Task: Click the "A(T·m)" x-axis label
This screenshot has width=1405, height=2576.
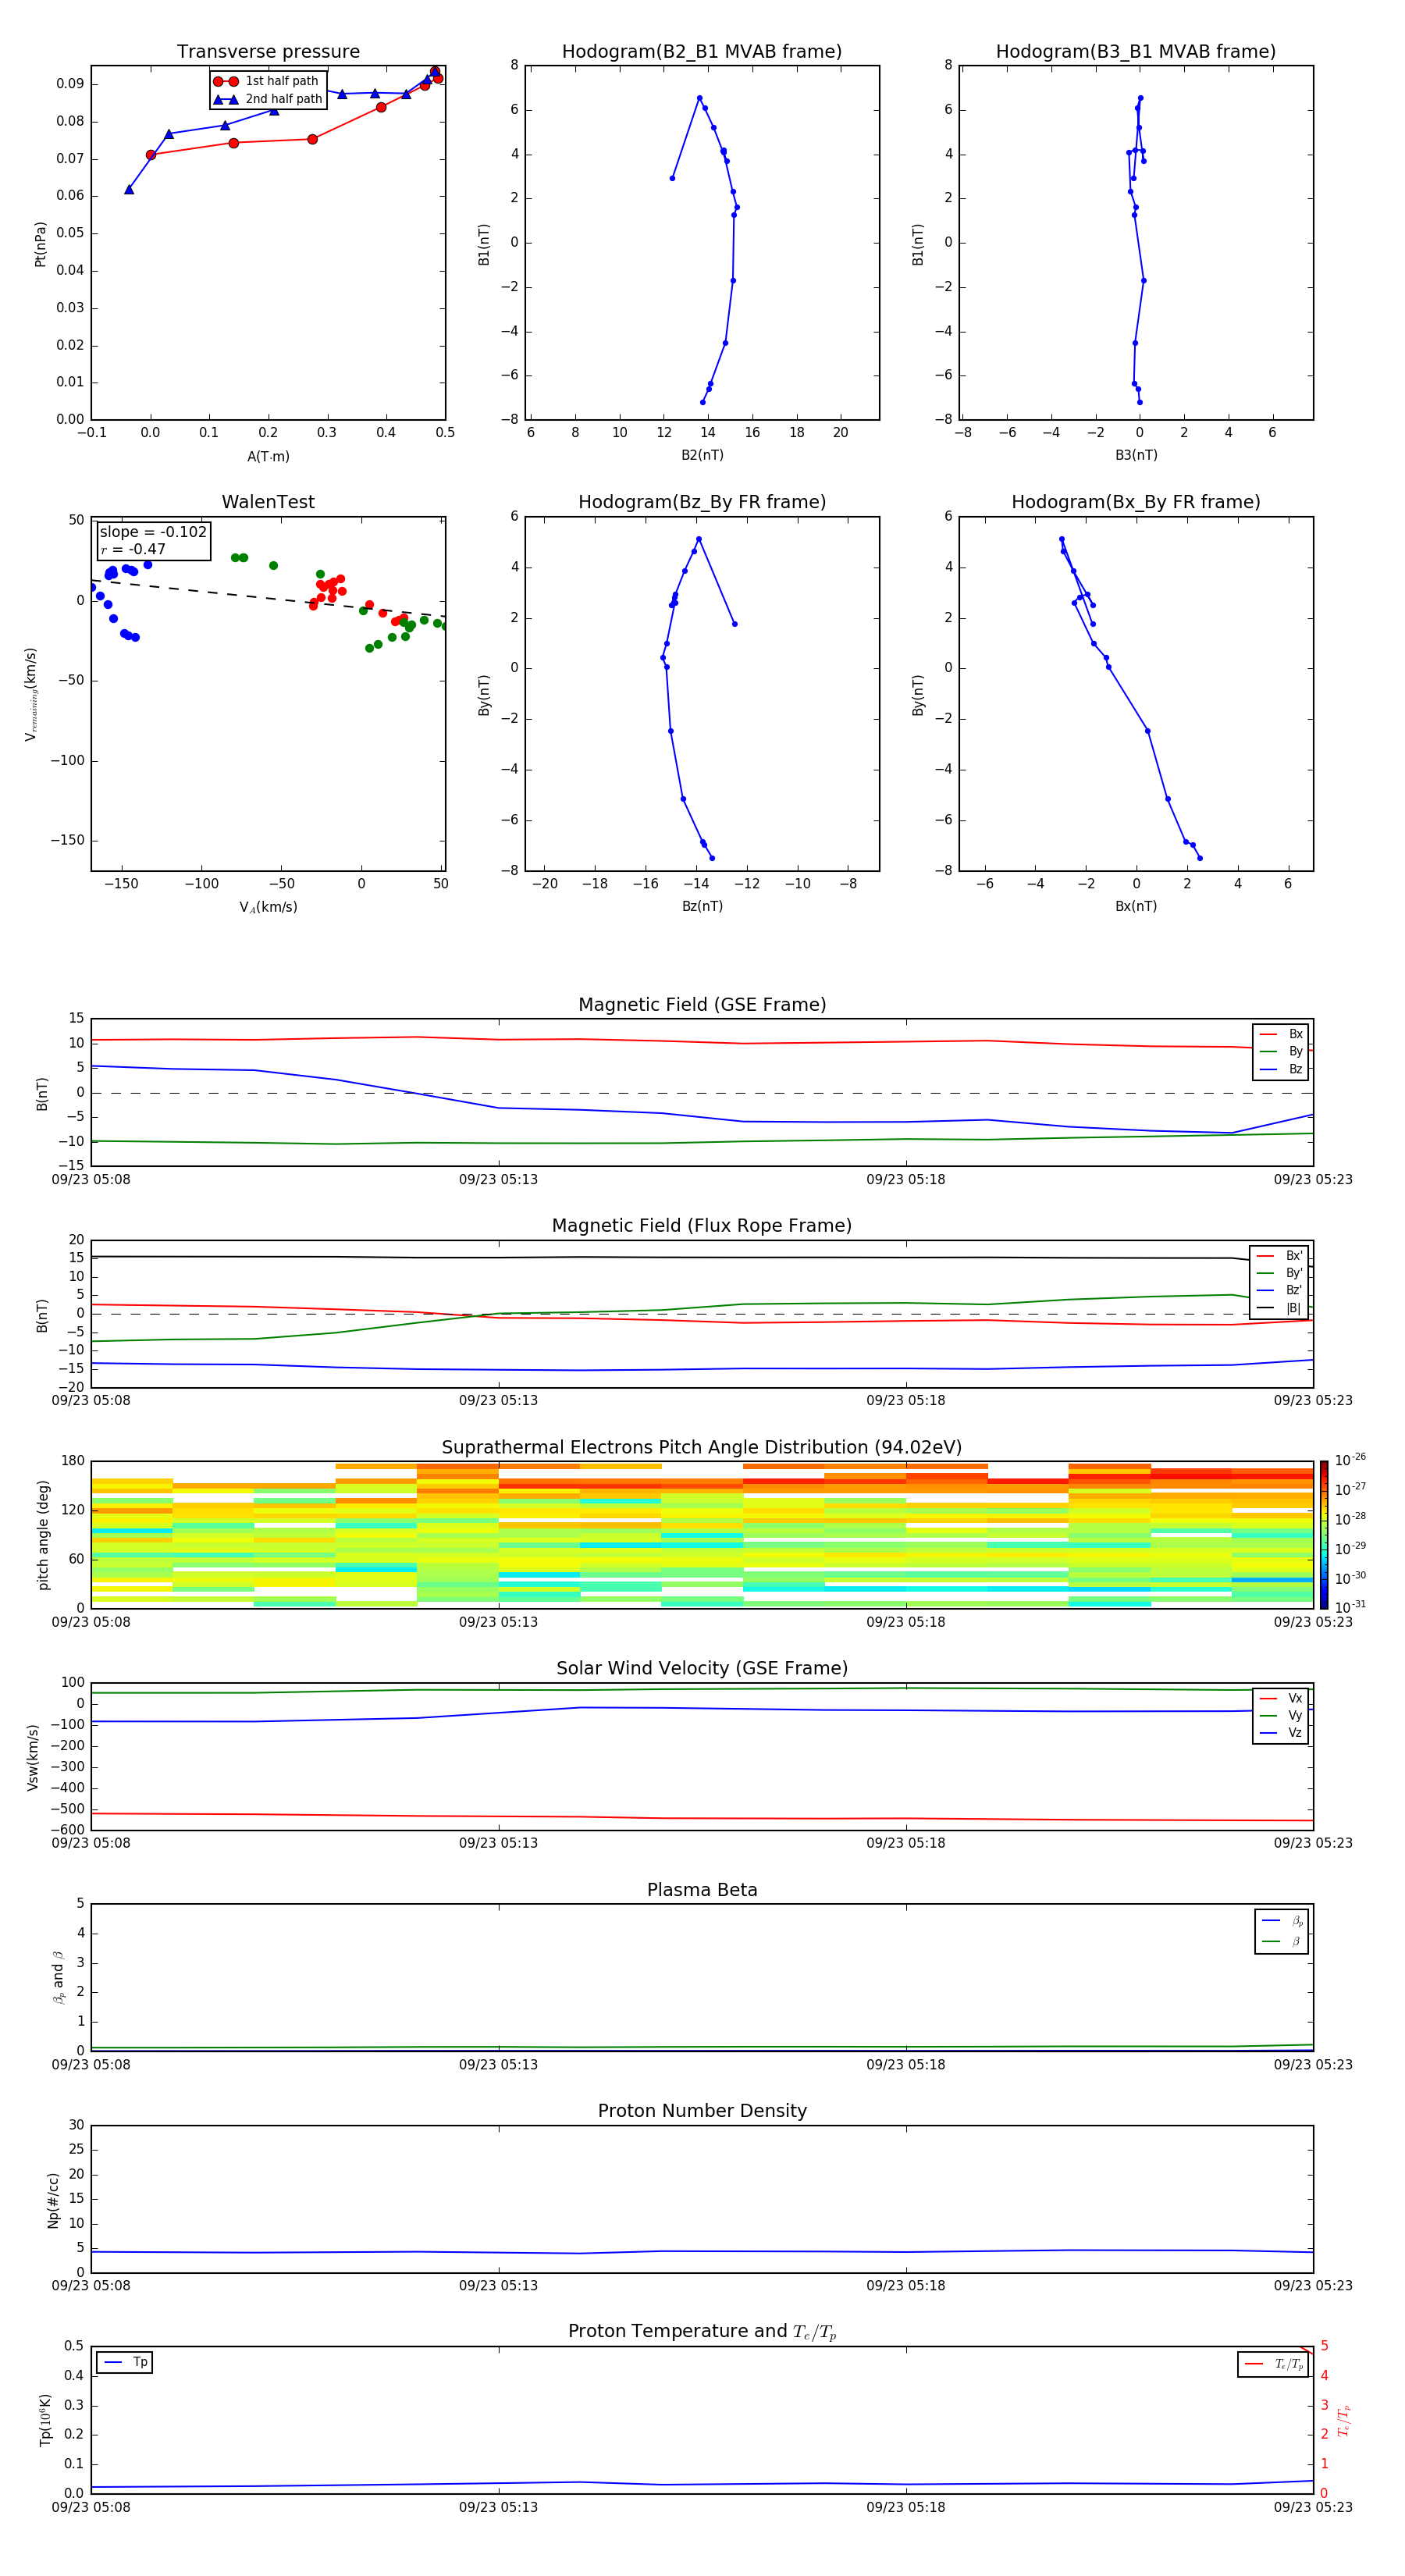Action: coord(268,456)
